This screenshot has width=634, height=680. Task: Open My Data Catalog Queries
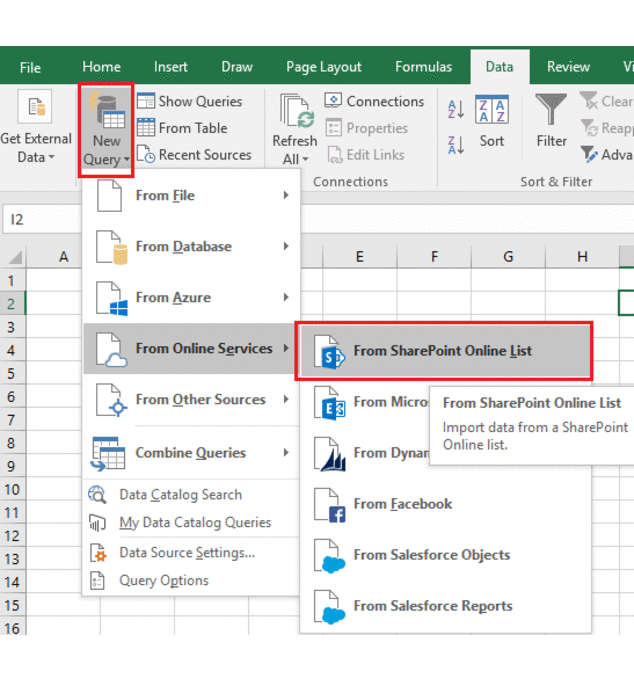pos(191,523)
